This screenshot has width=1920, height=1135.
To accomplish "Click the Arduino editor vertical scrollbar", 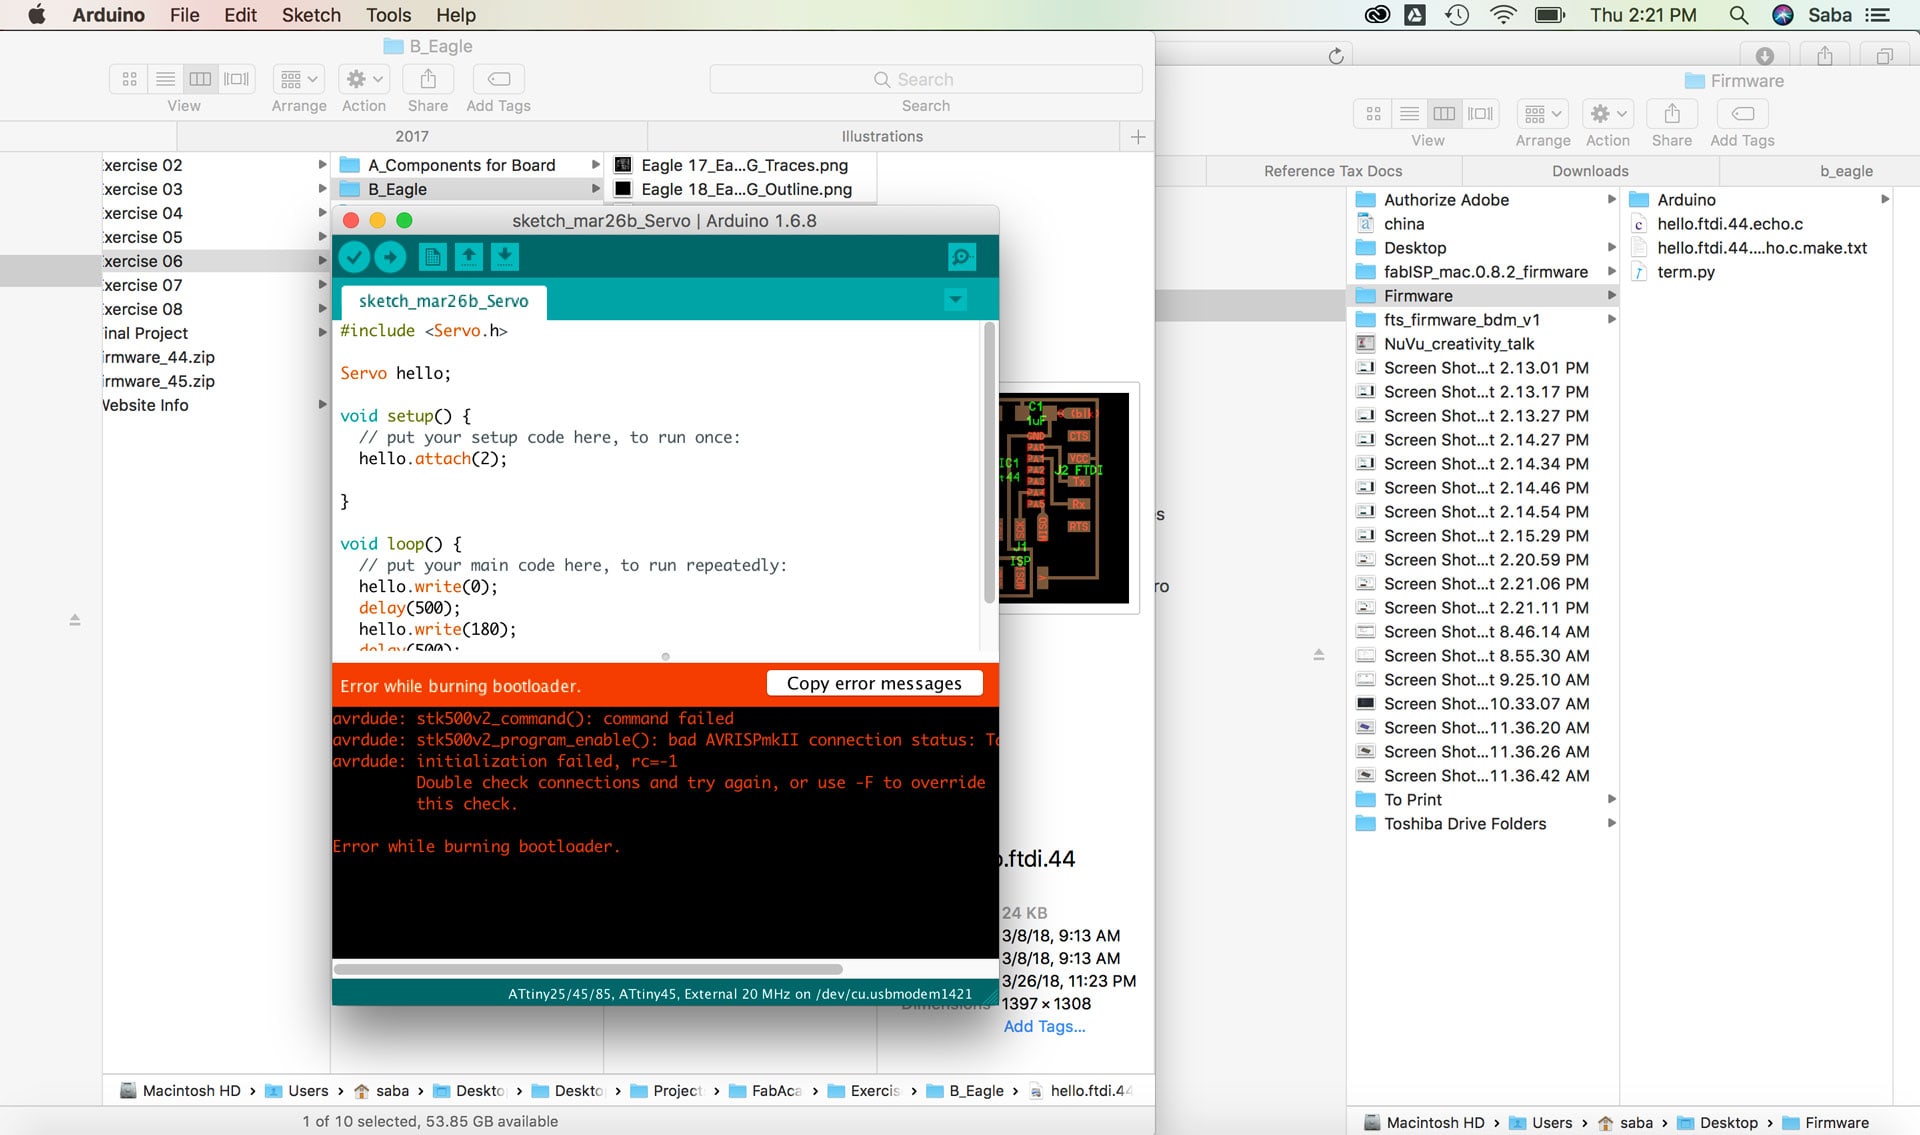I will [x=989, y=462].
